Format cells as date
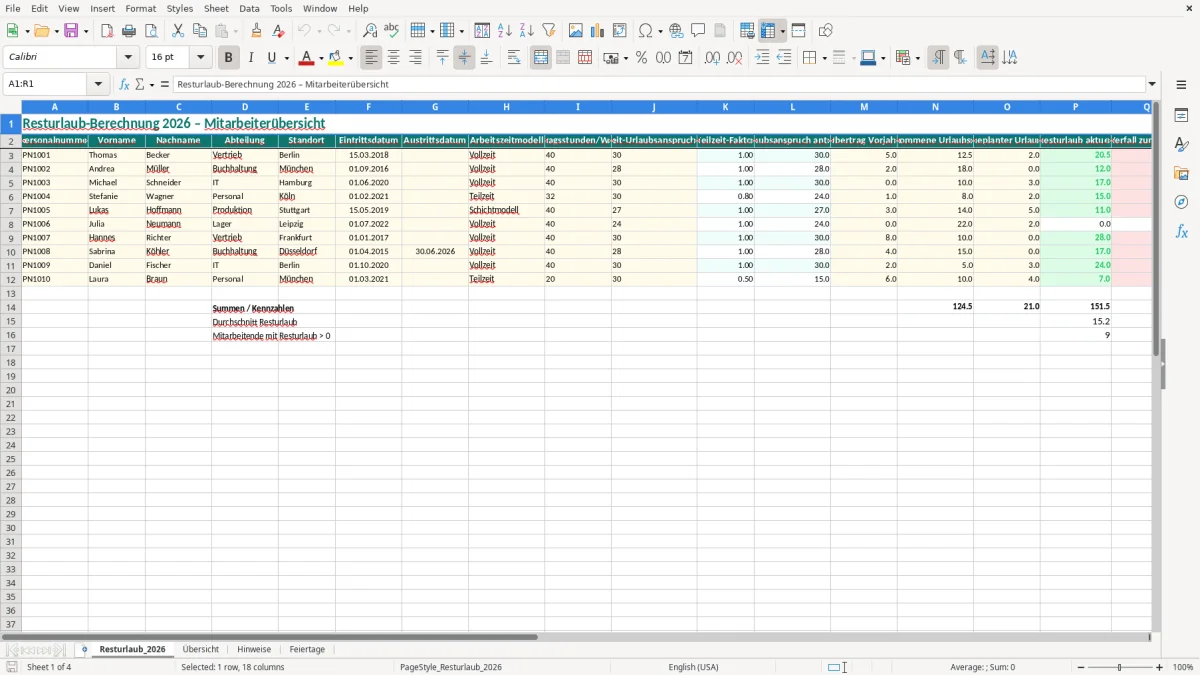 click(686, 58)
